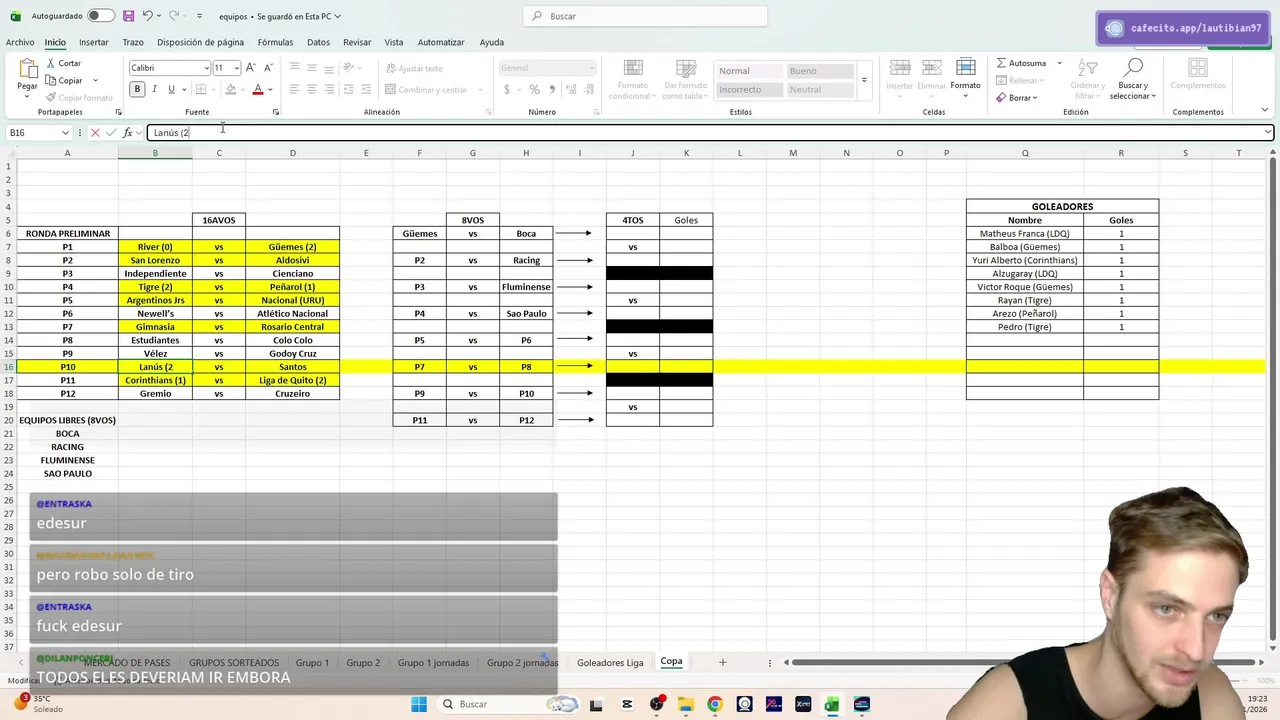Add a new sheet with the plus icon
Viewport: 1280px width, 720px height.
(x=722, y=662)
